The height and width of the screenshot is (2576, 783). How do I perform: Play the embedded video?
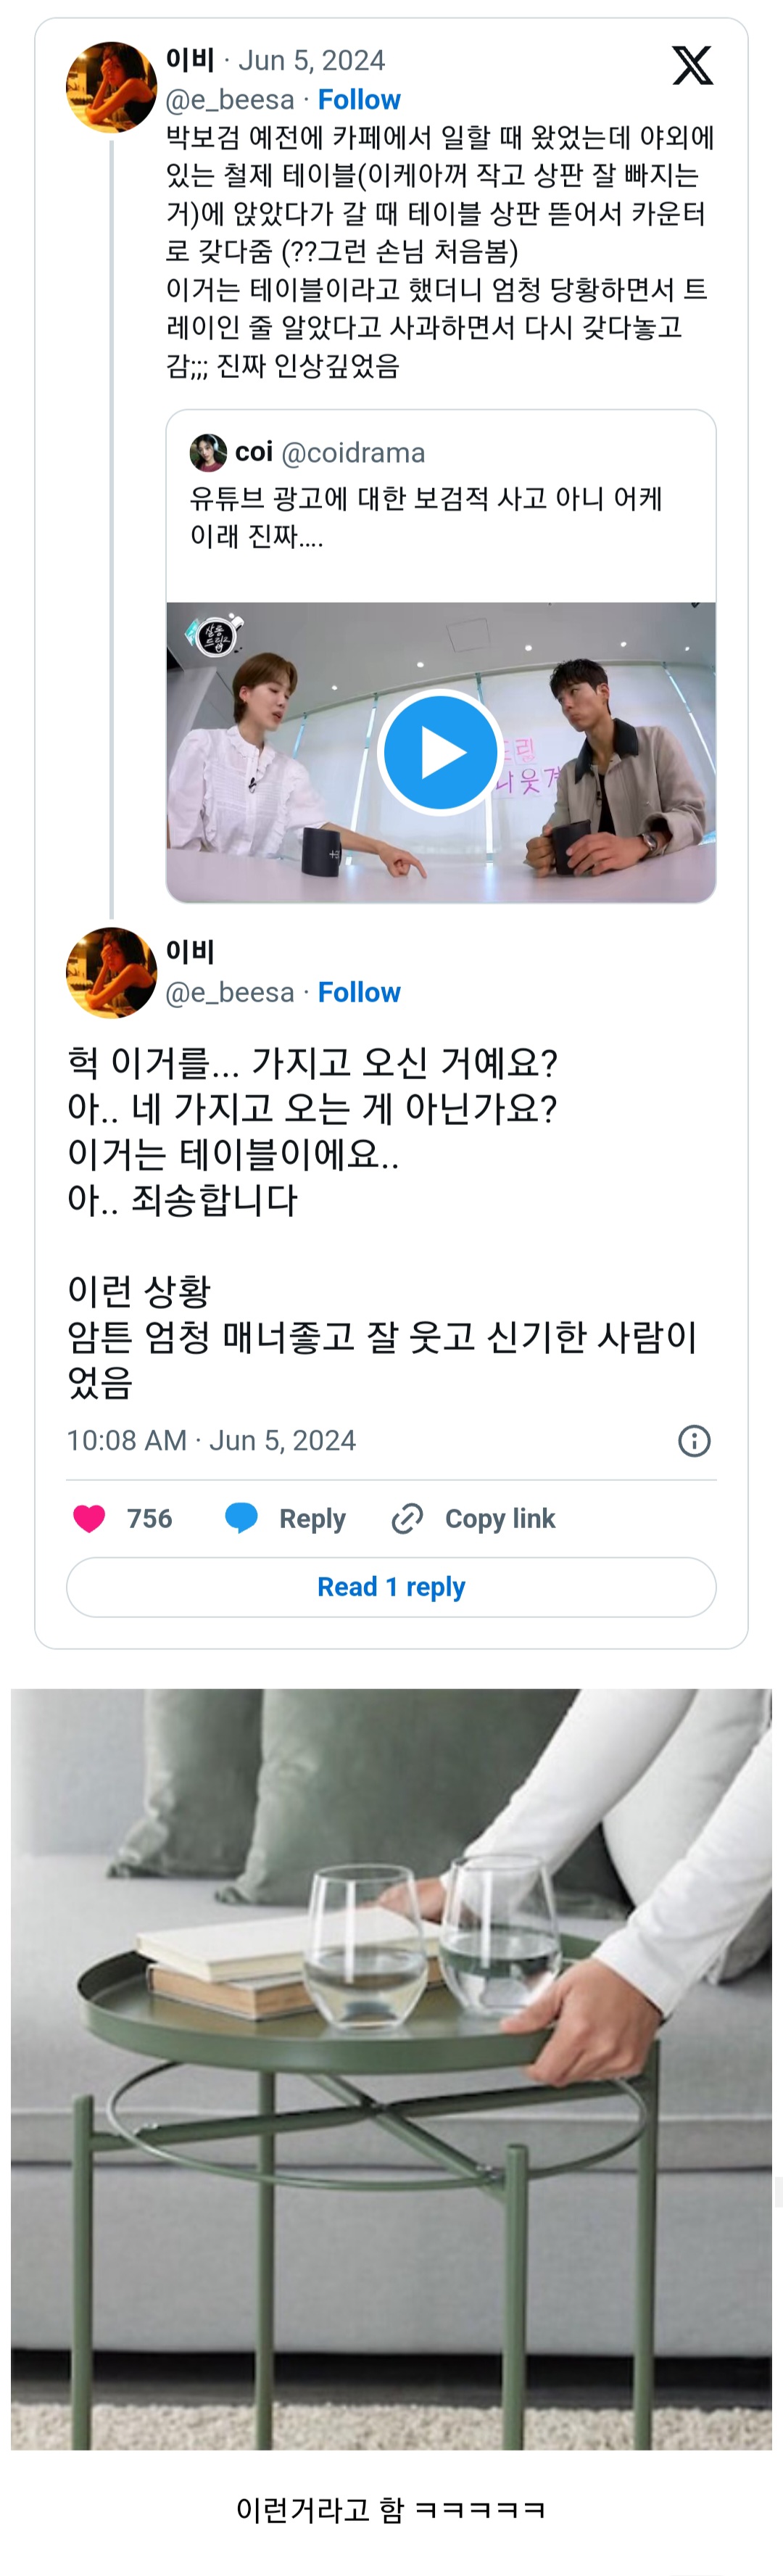pos(440,752)
